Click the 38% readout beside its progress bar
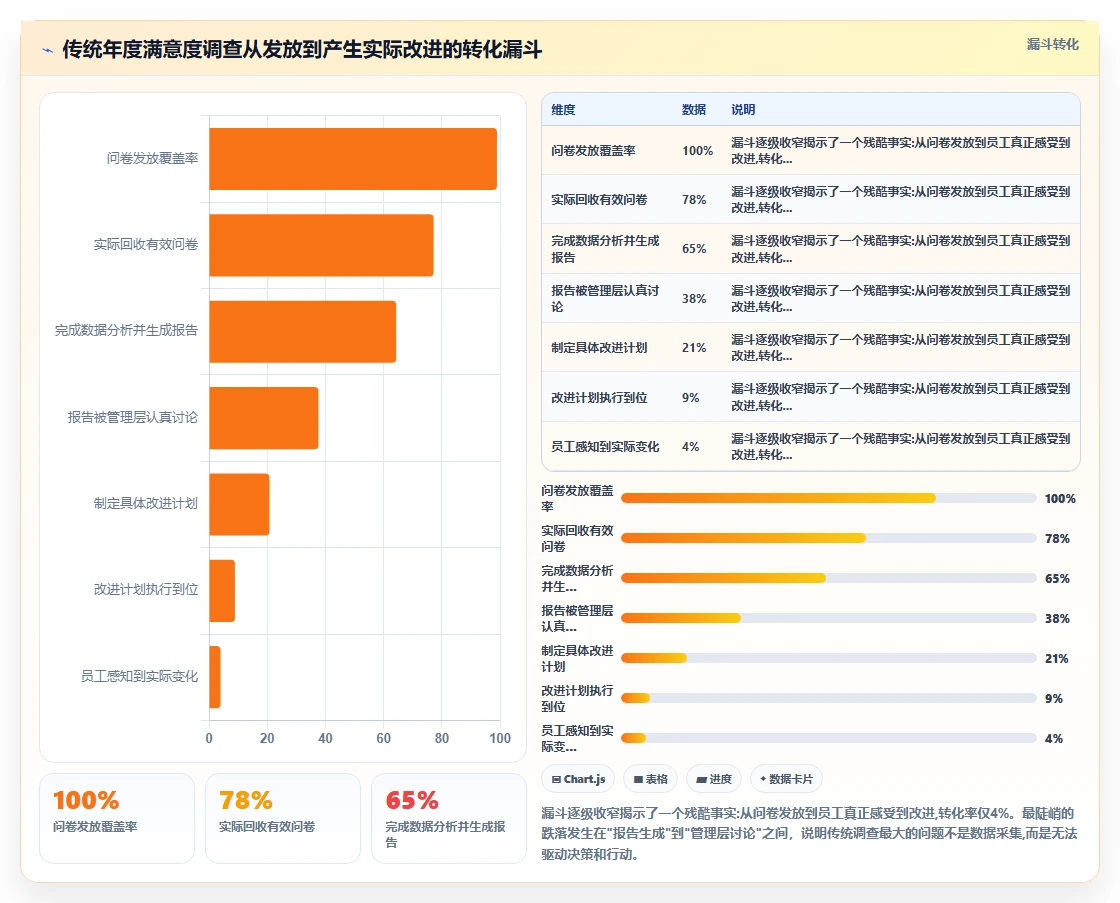Image resolution: width=1120 pixels, height=903 pixels. pyautogui.click(x=1057, y=619)
